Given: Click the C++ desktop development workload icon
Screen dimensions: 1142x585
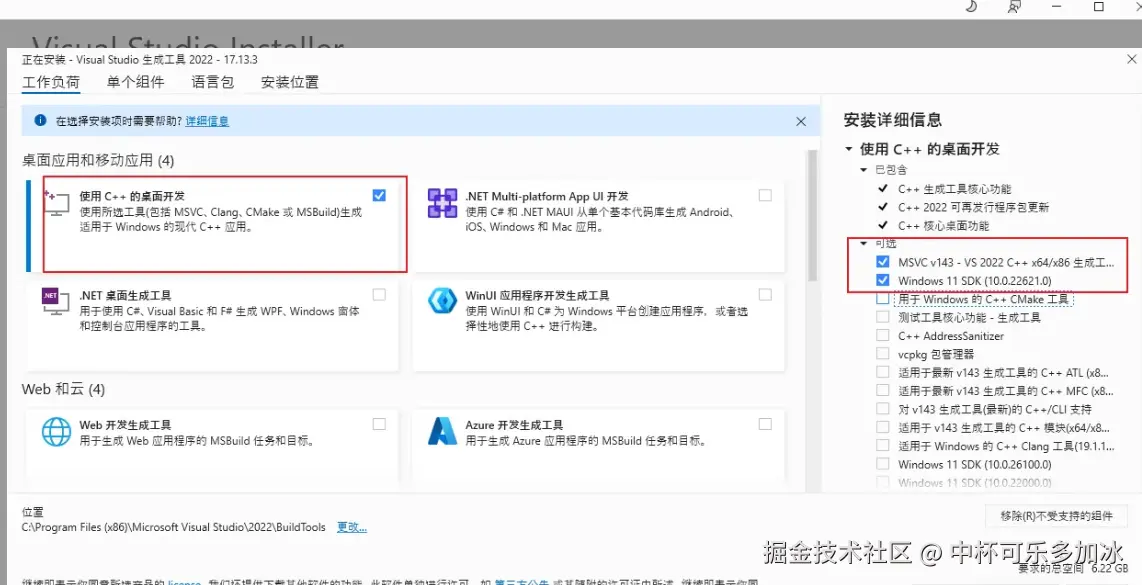Looking at the screenshot, I should (x=57, y=203).
